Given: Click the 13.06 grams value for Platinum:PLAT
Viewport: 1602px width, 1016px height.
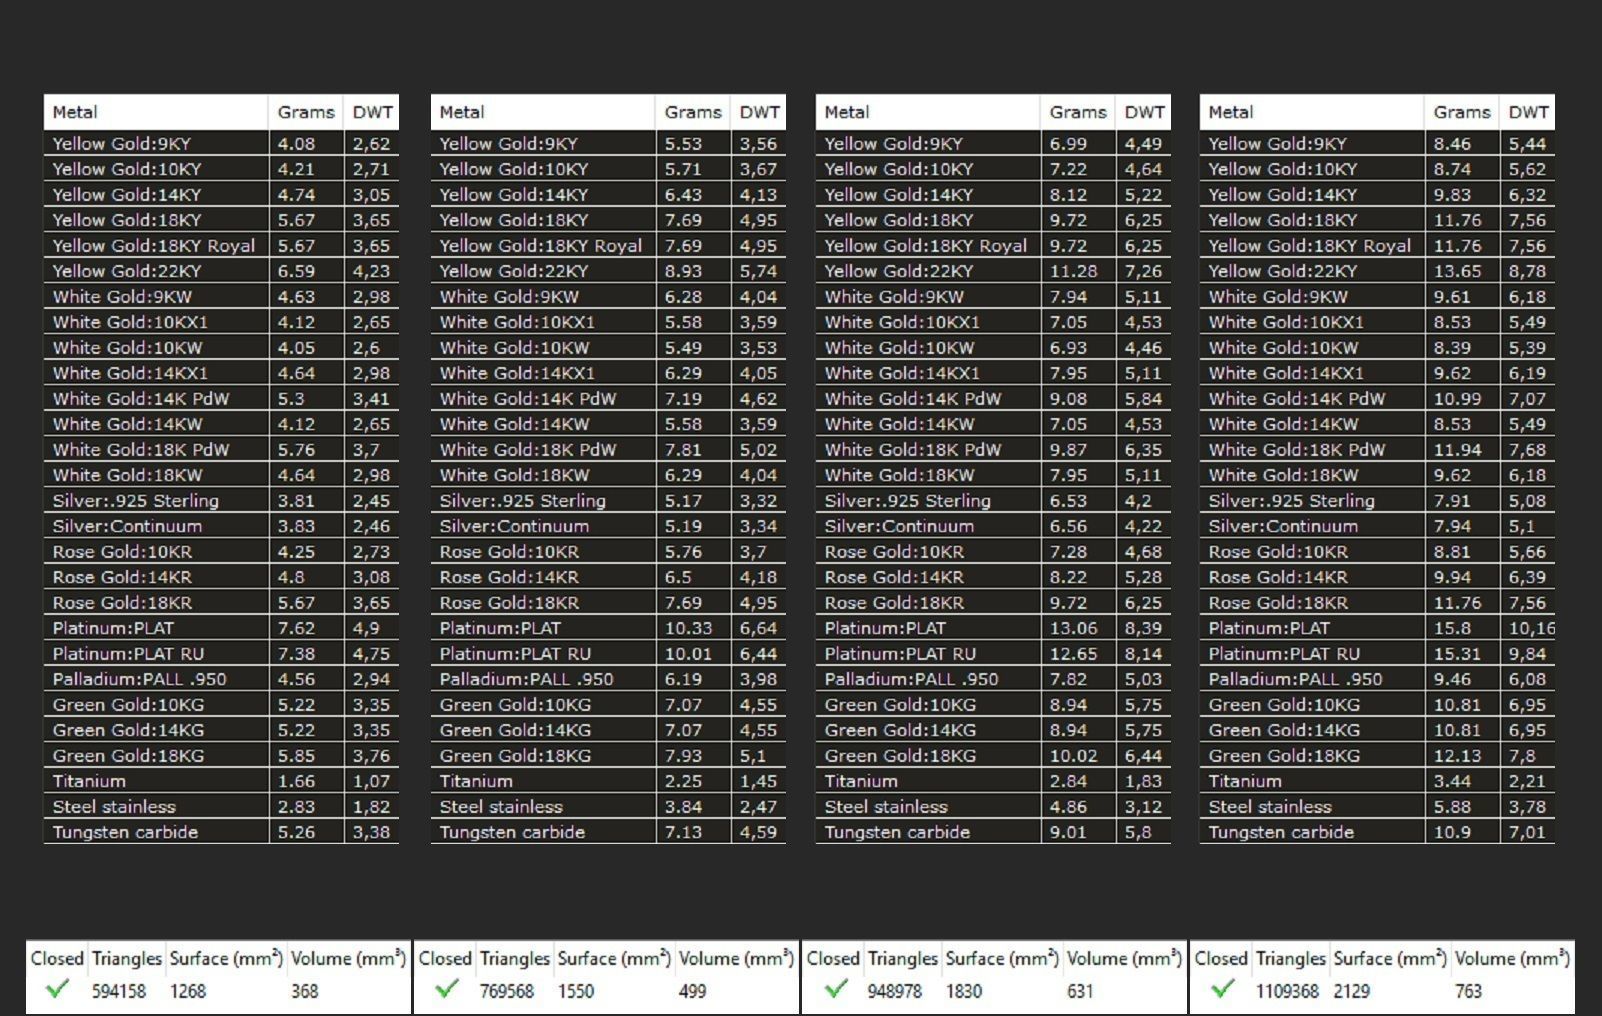Looking at the screenshot, I should point(1073,628).
